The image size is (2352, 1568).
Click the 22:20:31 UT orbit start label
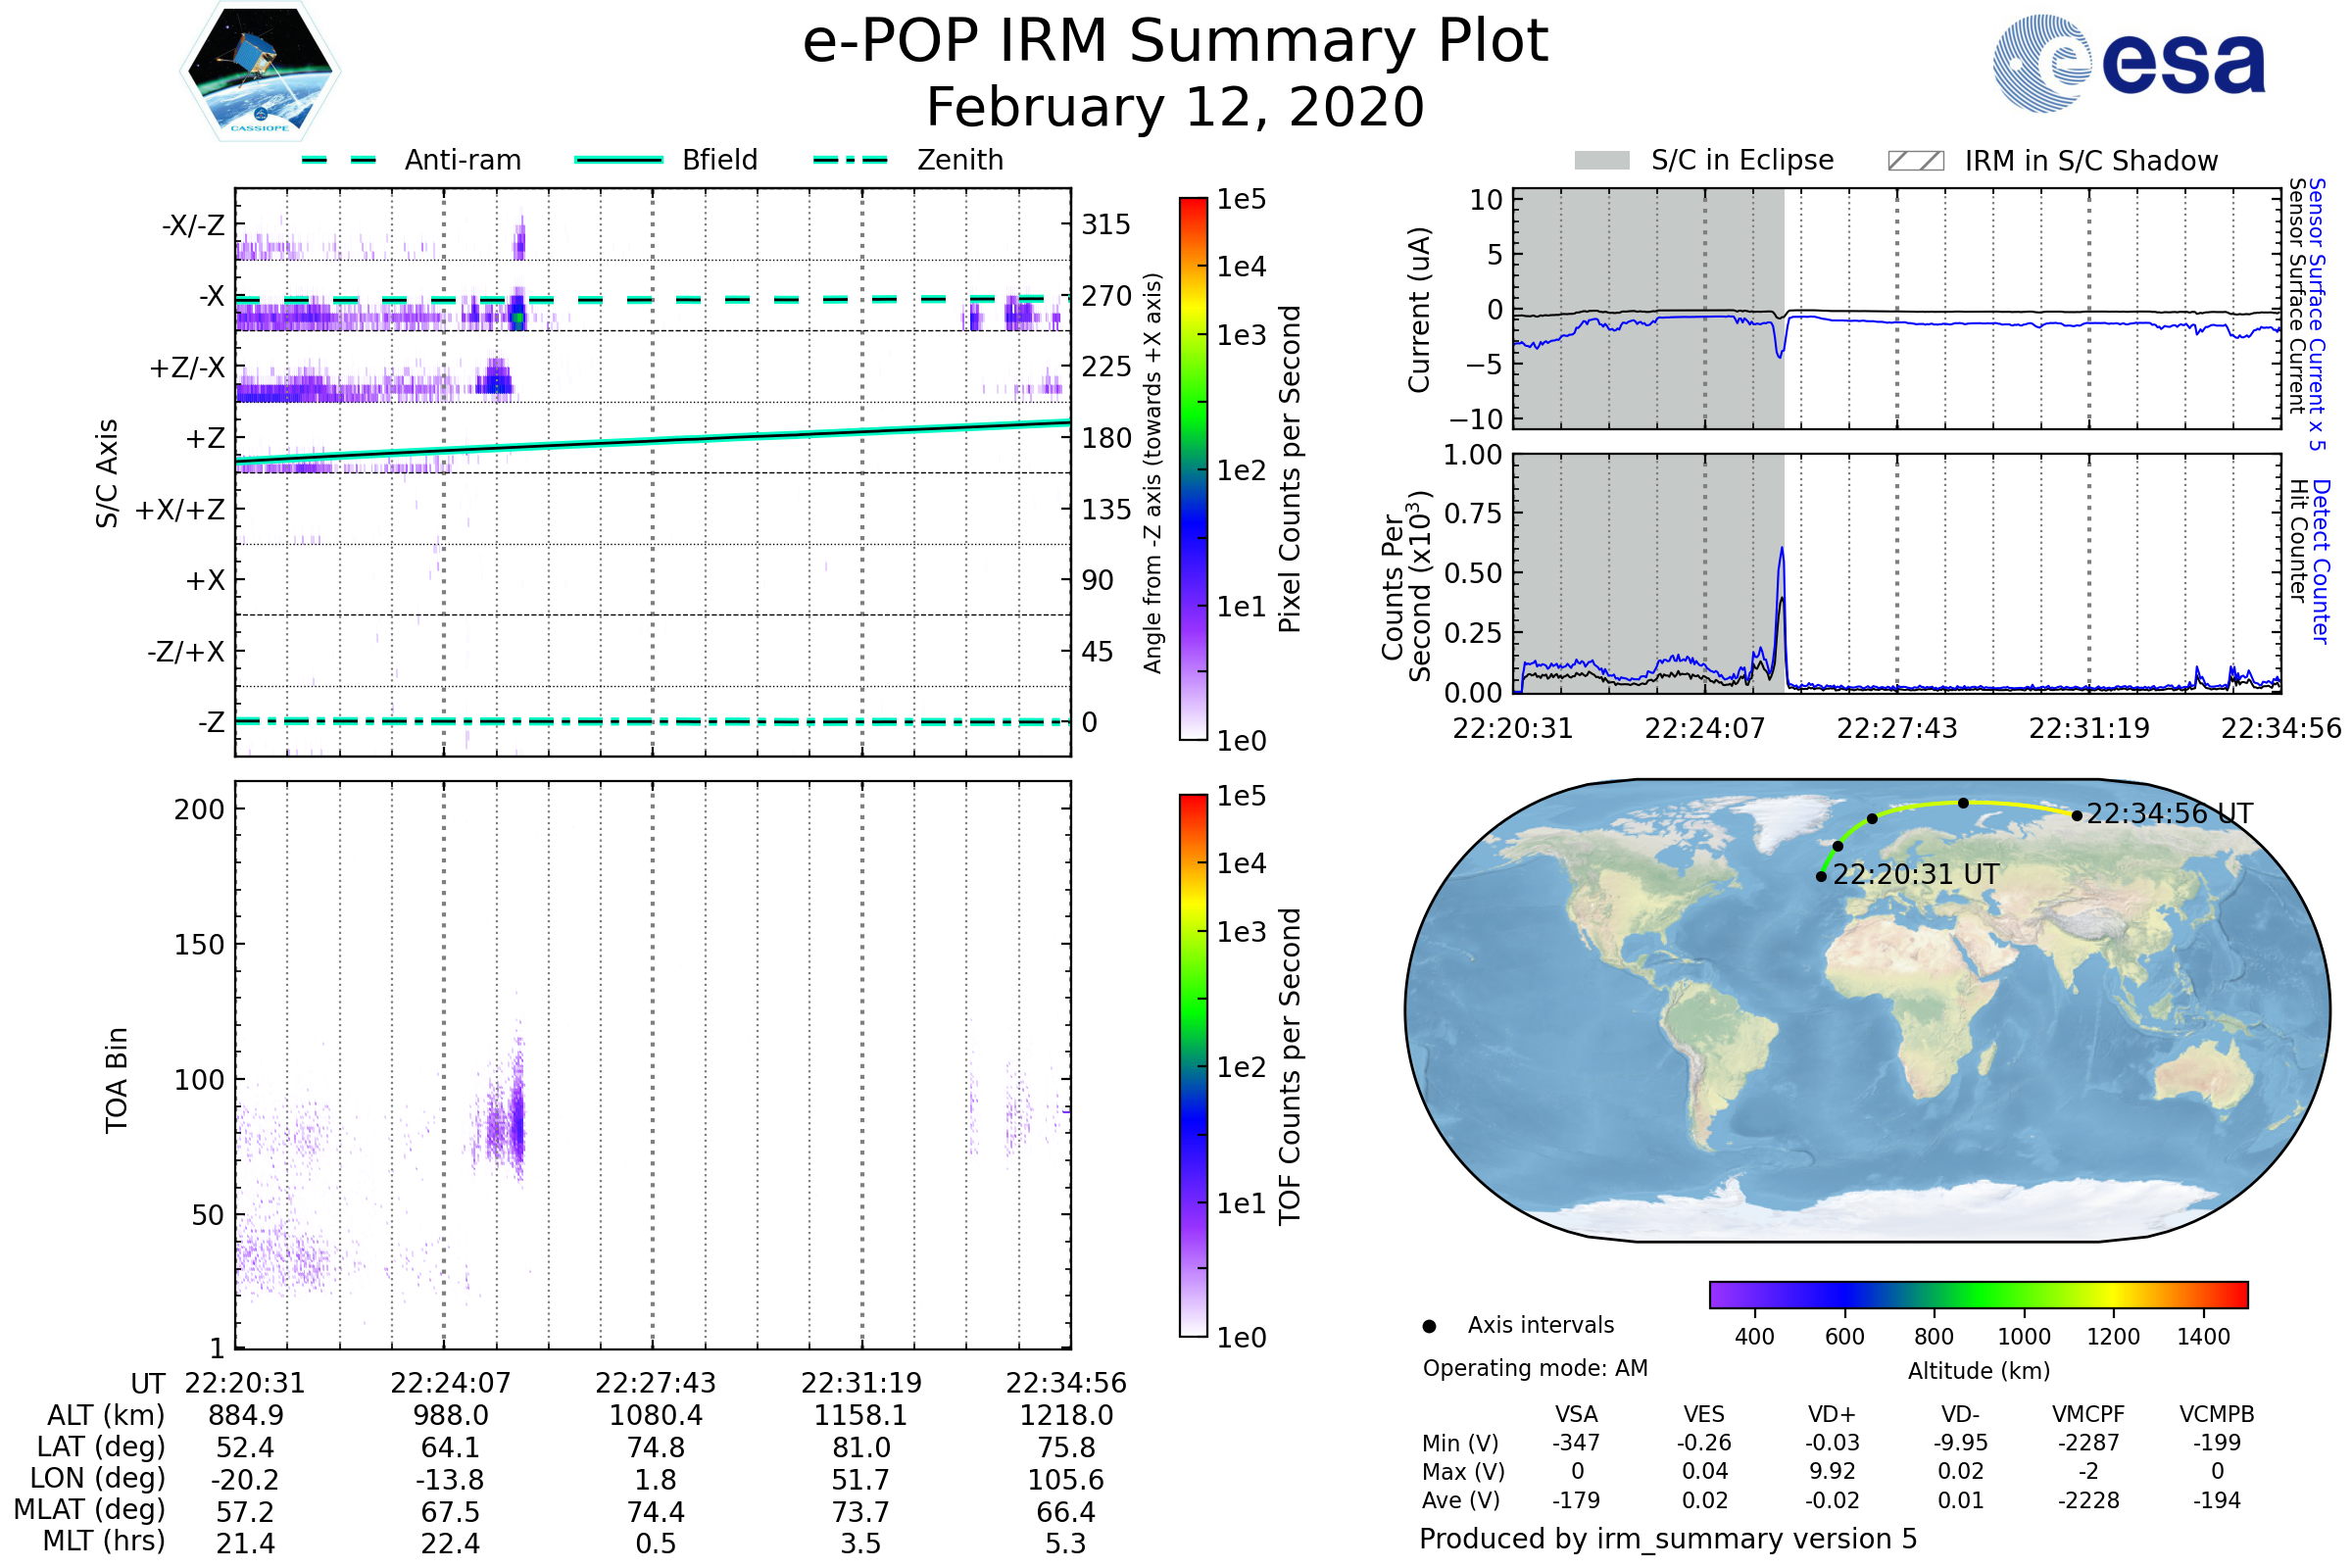(1915, 875)
